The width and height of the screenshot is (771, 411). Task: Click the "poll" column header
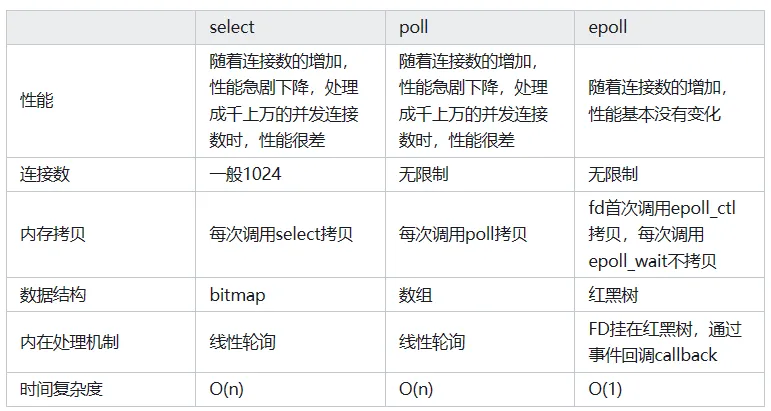414,27
